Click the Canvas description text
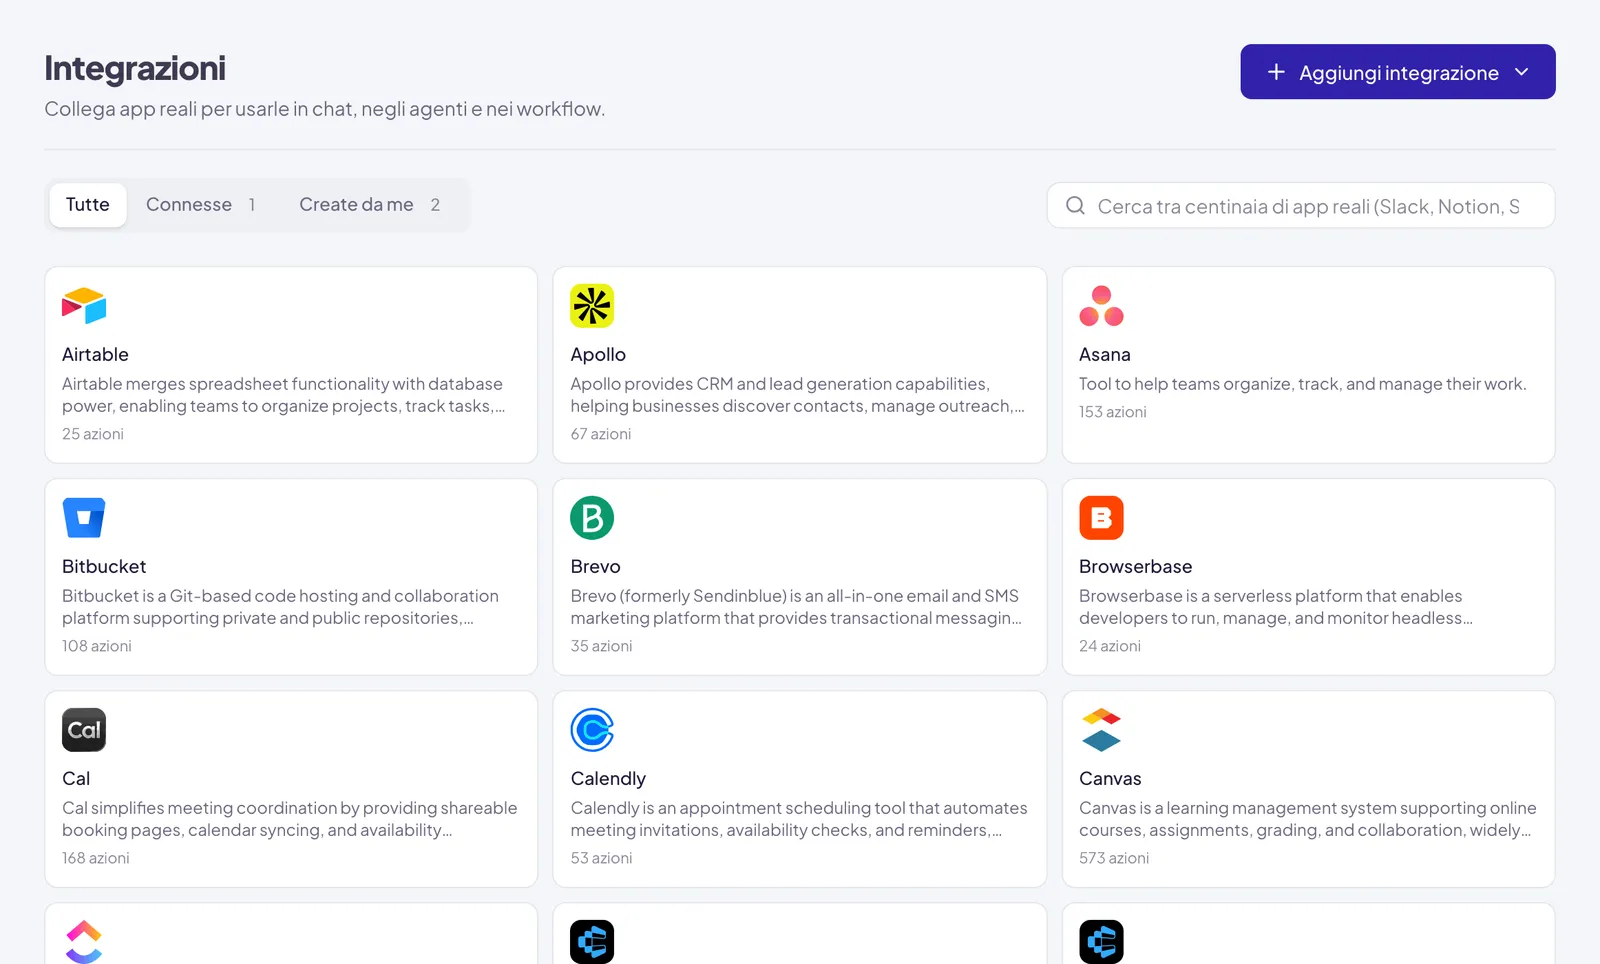Viewport: 1600px width, 964px height. (1307, 819)
